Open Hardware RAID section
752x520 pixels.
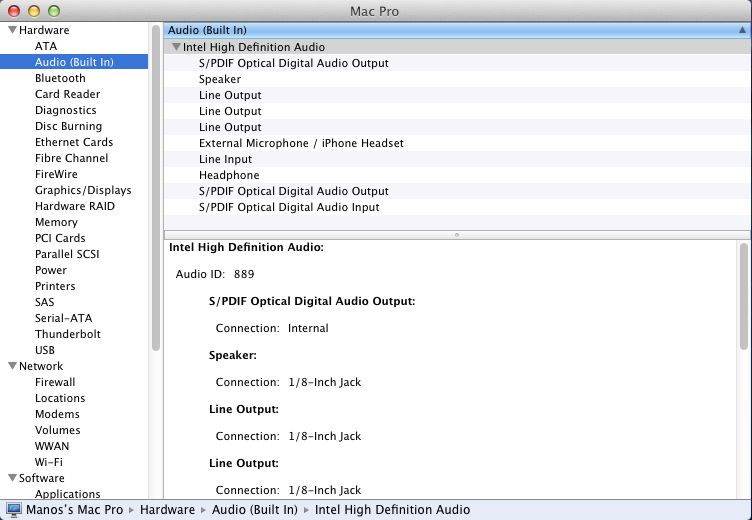(74, 206)
